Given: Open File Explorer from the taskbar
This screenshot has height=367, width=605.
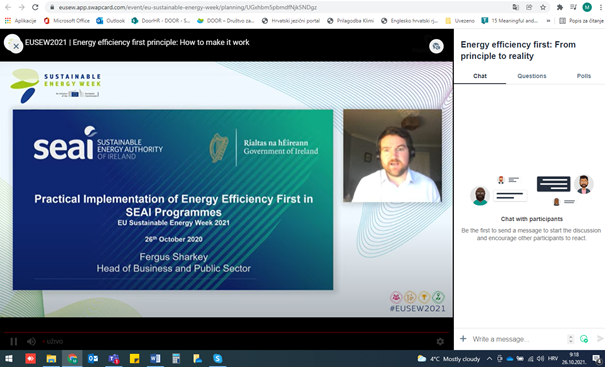Looking at the screenshot, I should tap(51, 359).
